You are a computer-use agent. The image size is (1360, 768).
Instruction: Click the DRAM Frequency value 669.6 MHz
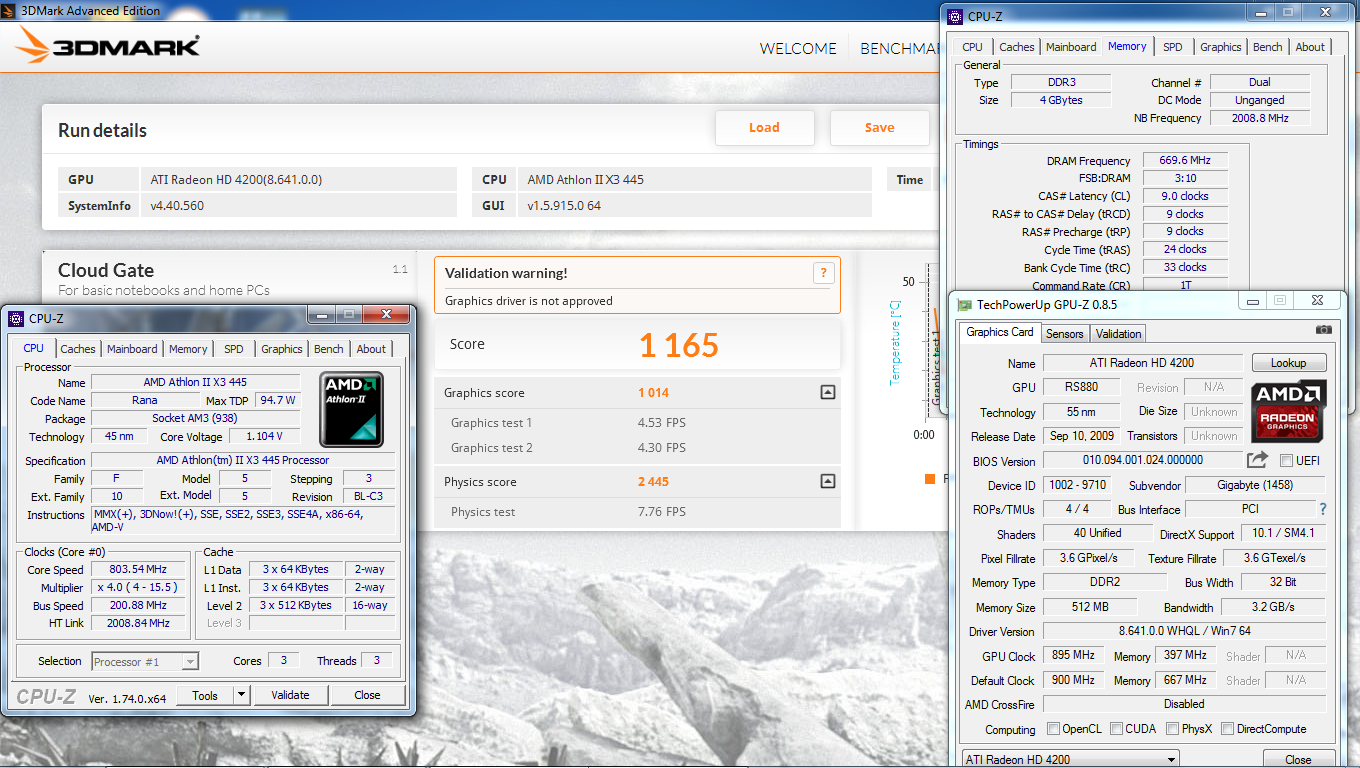[1184, 160]
